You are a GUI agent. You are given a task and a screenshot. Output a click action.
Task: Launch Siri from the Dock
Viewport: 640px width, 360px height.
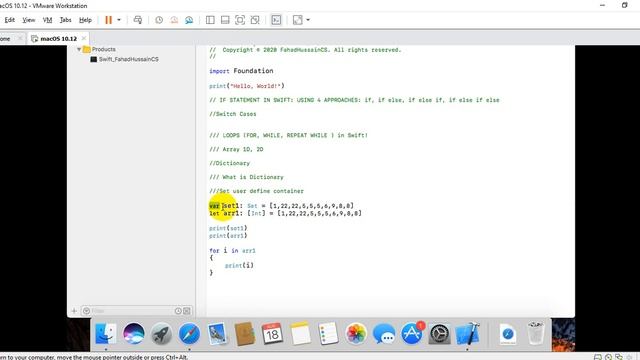tap(133, 334)
